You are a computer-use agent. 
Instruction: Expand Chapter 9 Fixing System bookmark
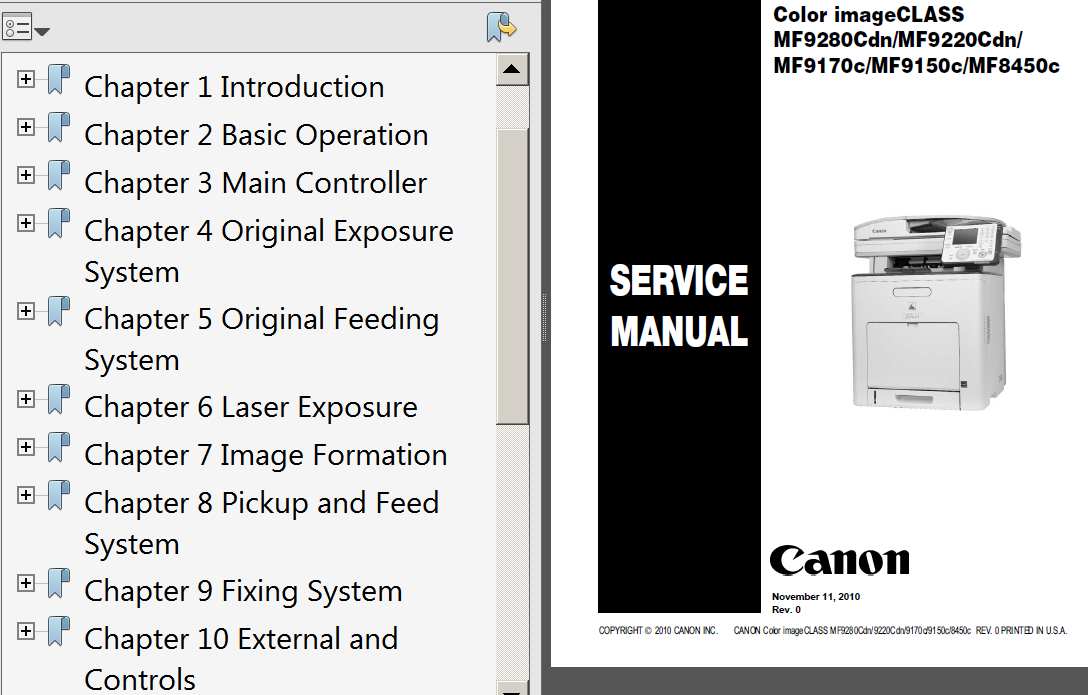26,583
